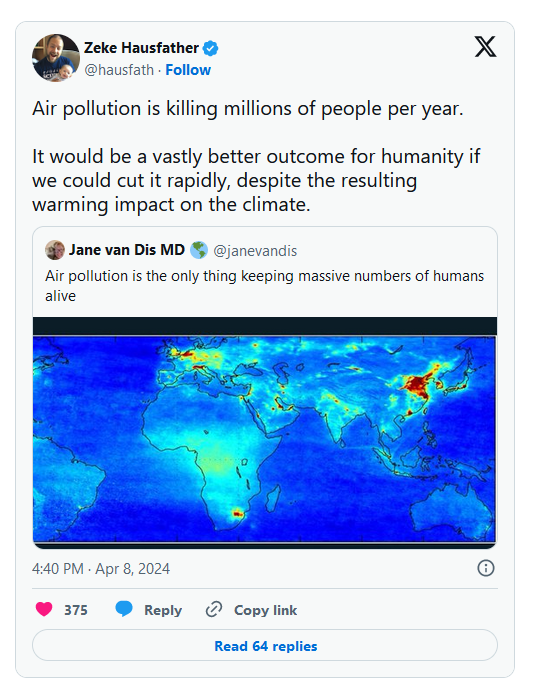Click the Reply text button

(x=163, y=610)
